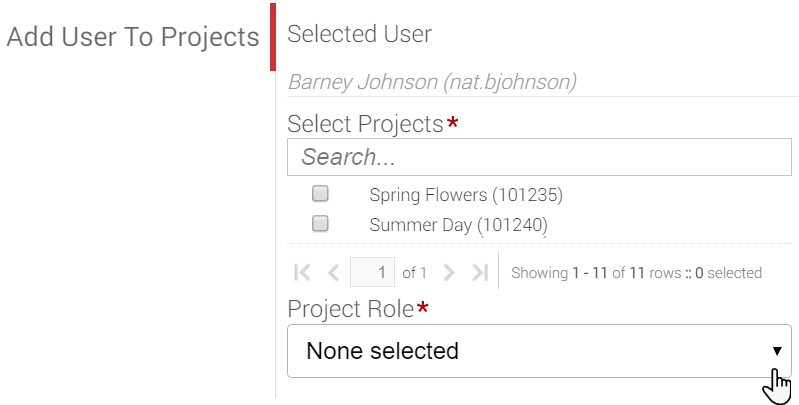Focus the project Search... field

point(539,157)
